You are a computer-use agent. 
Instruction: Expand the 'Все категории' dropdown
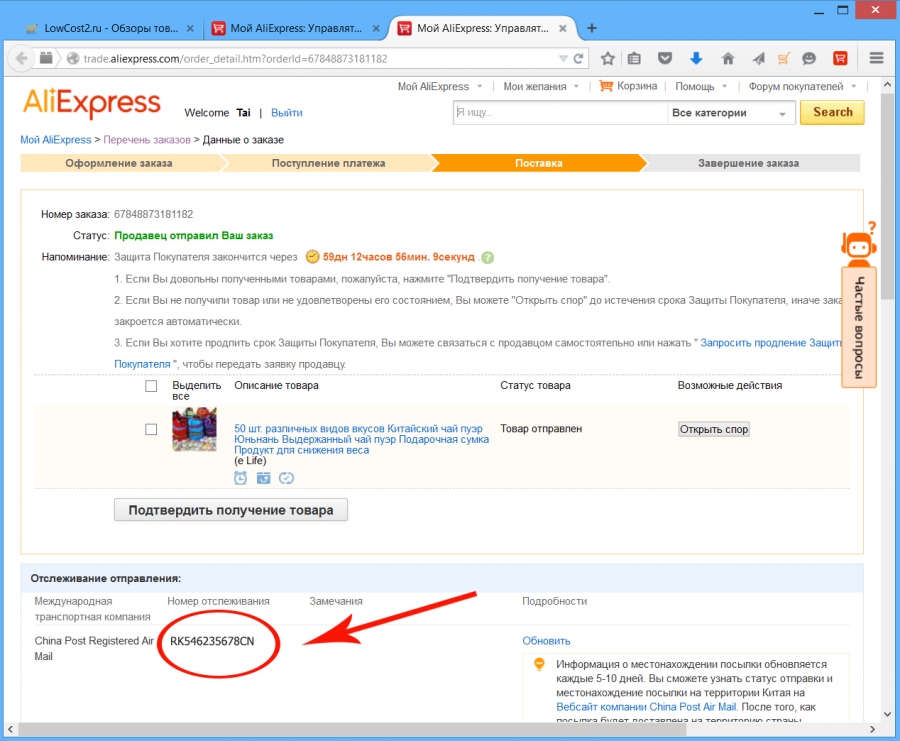[x=731, y=113]
